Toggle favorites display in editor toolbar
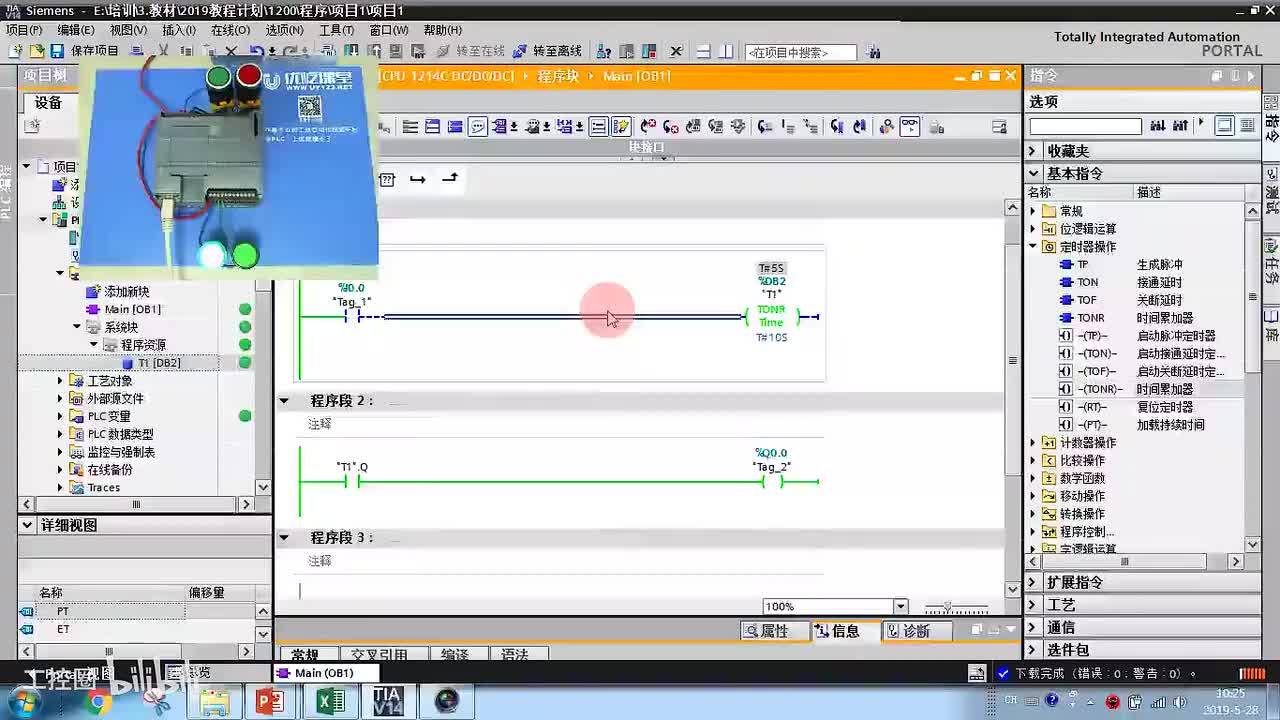 pos(621,126)
